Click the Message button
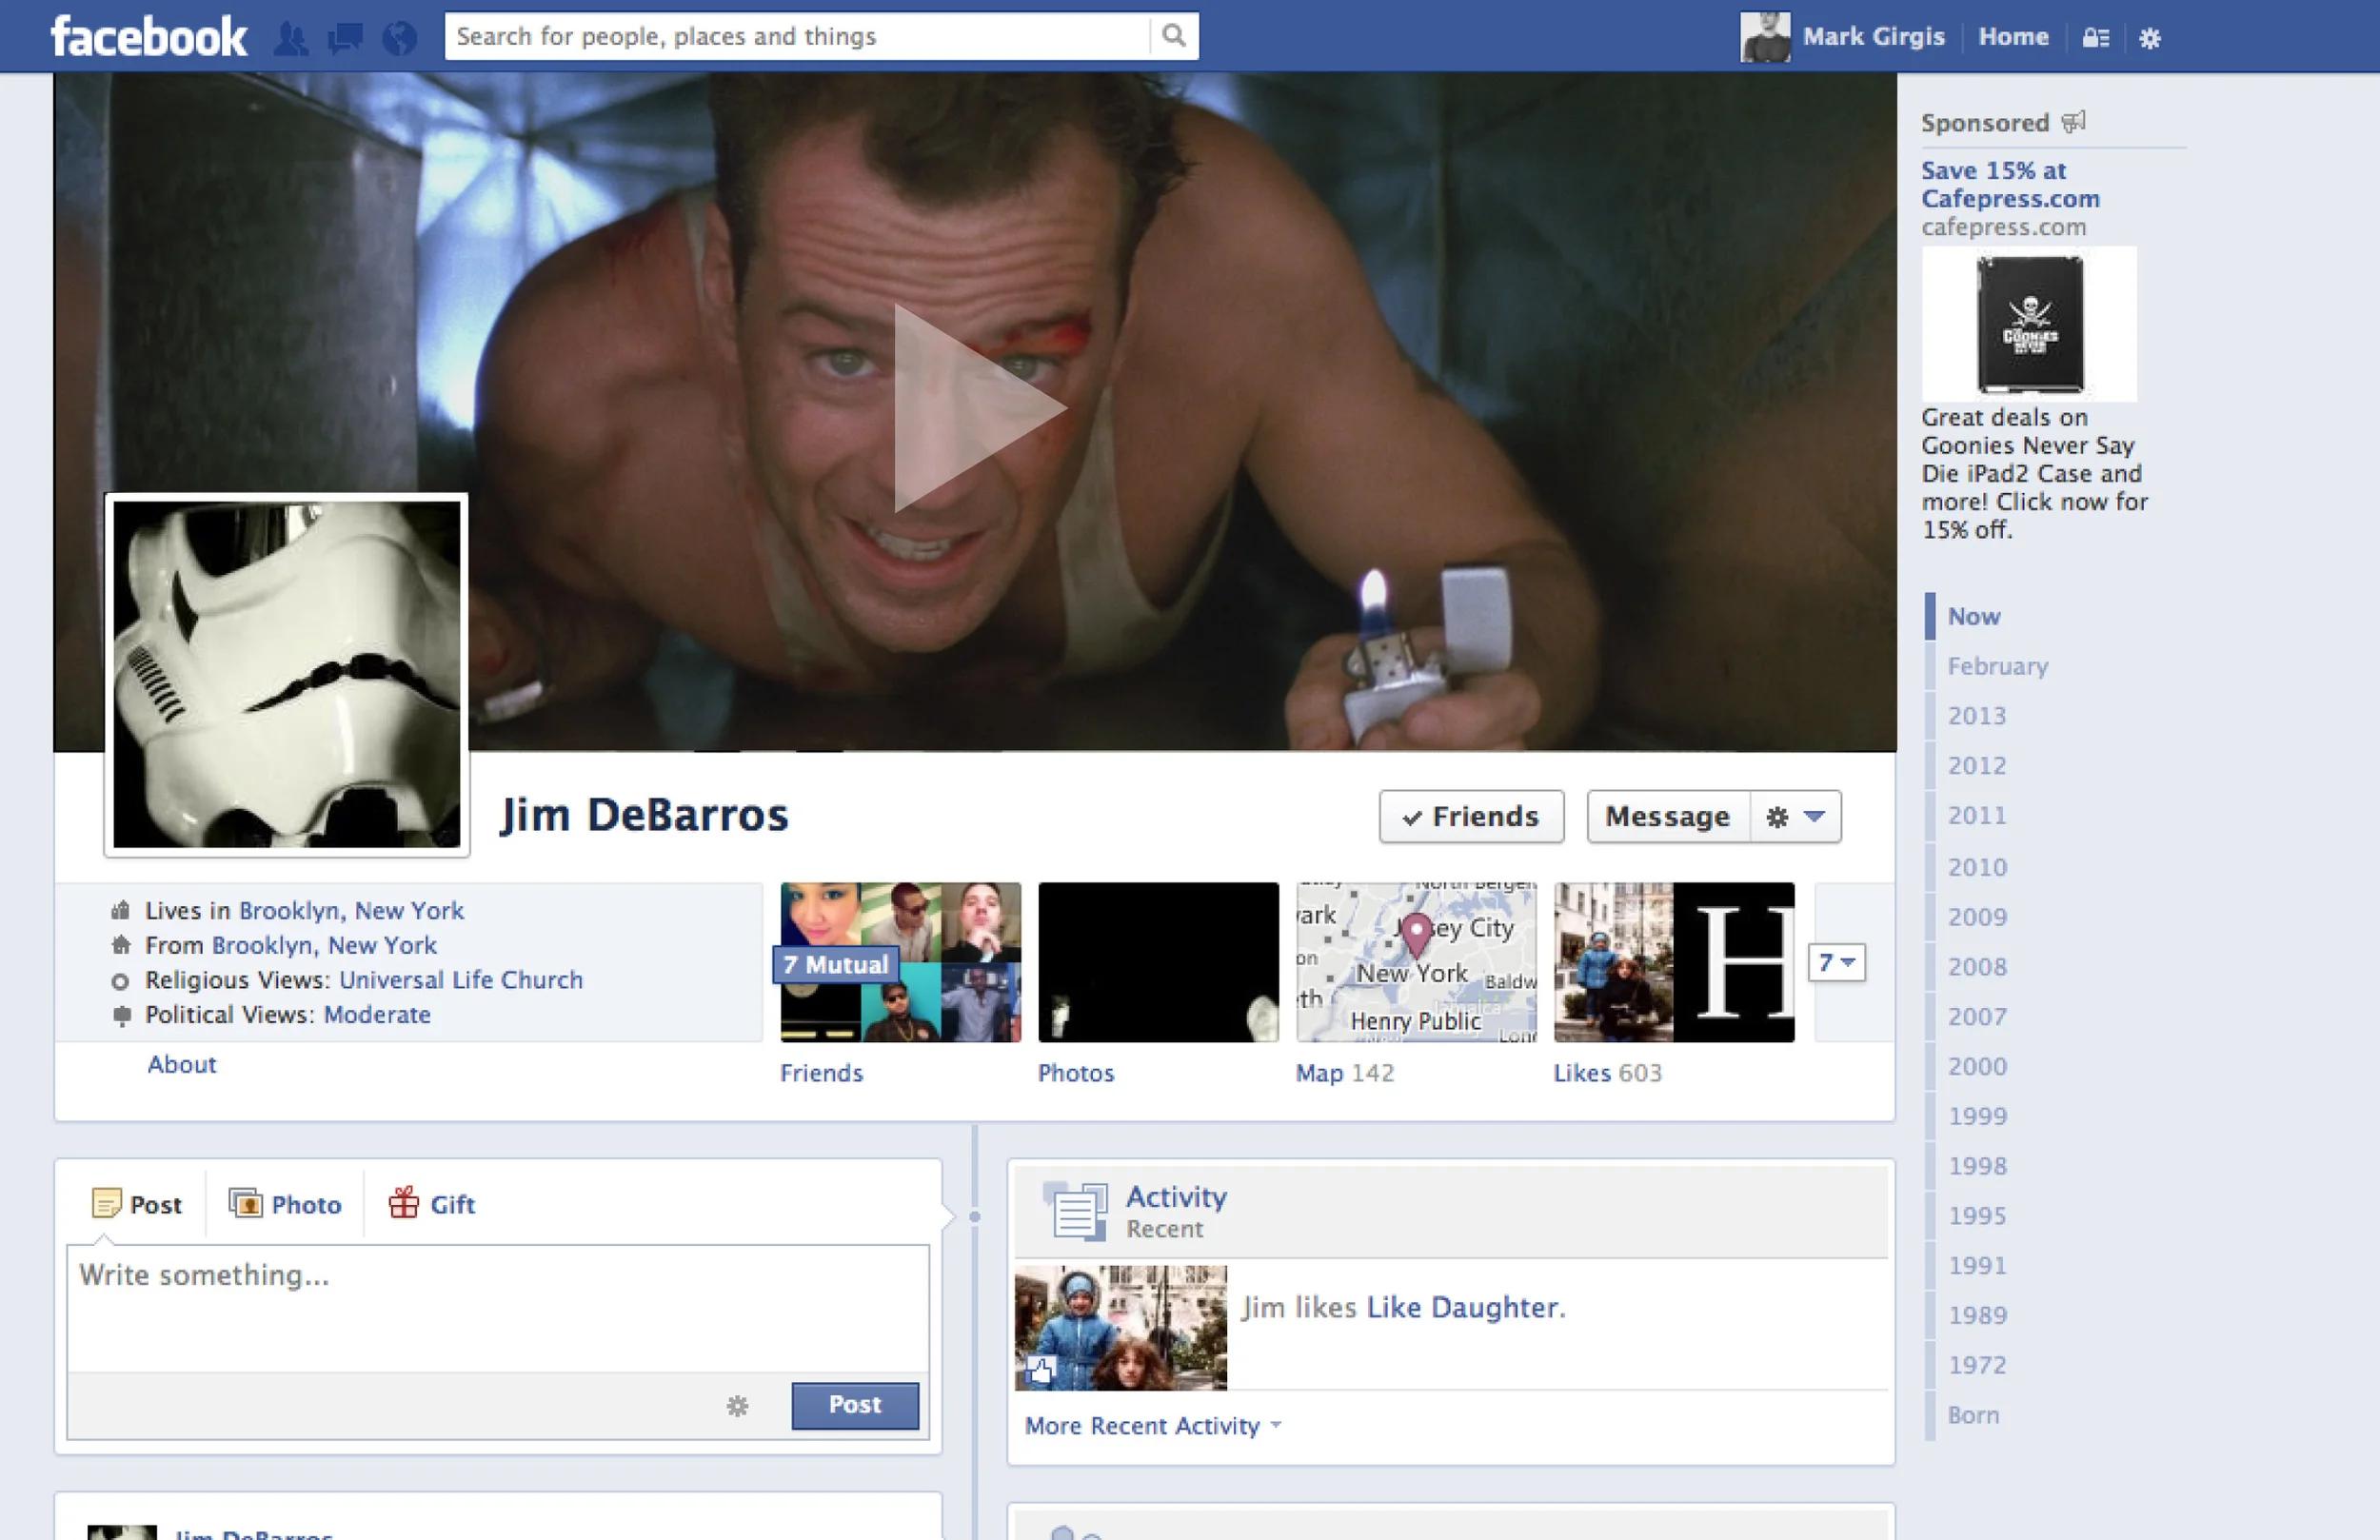This screenshot has height=1540, width=2380. point(1667,817)
